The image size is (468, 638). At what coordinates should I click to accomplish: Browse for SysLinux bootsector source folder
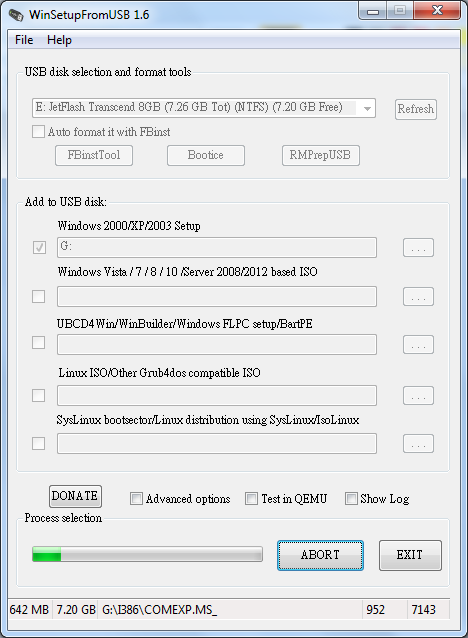tap(418, 444)
